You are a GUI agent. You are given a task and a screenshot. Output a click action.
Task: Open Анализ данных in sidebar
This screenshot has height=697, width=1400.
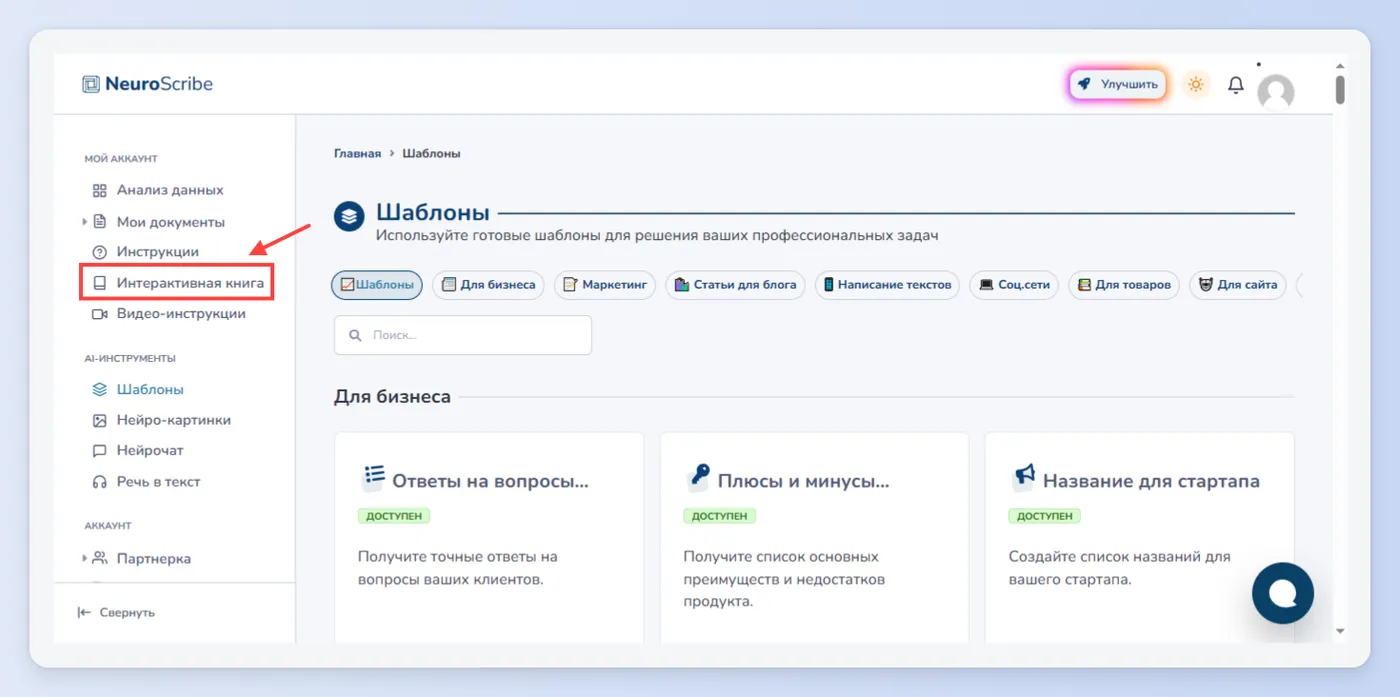click(x=170, y=190)
